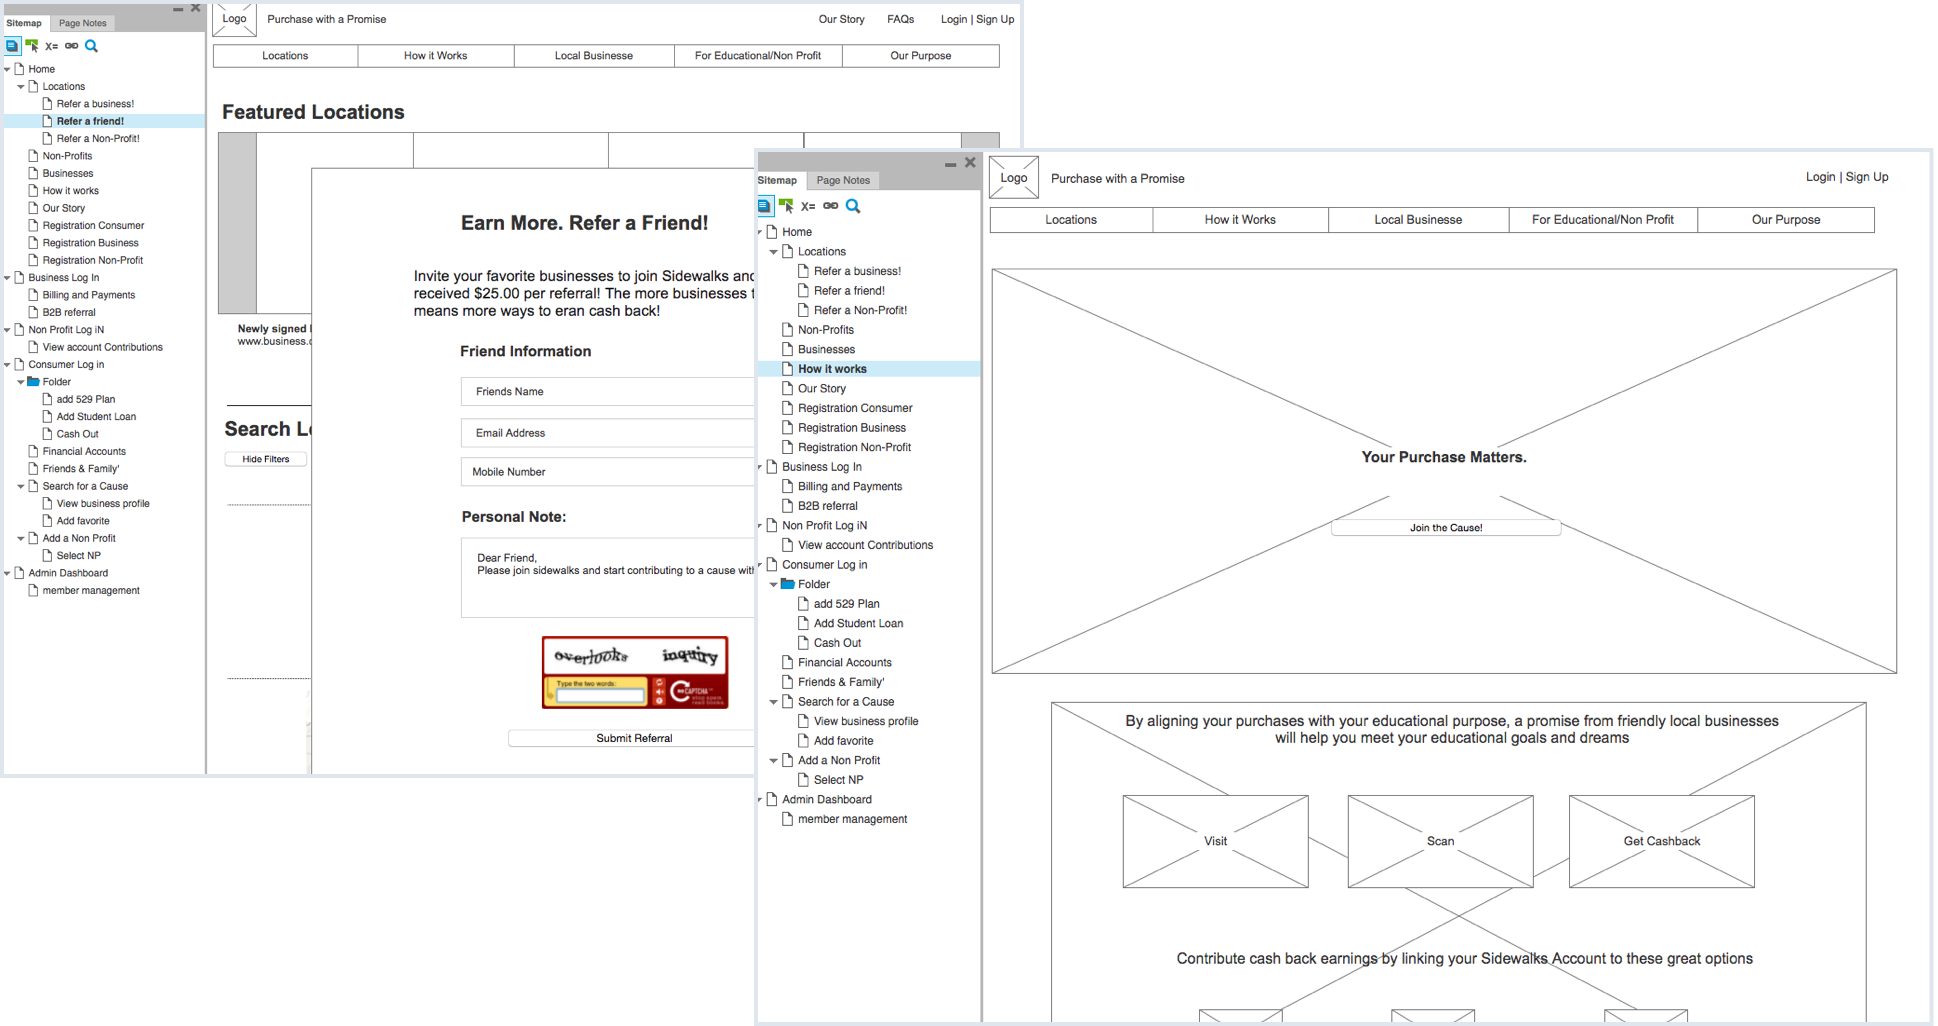
Task: Open the FAQs item in the top navigation
Action: [900, 19]
